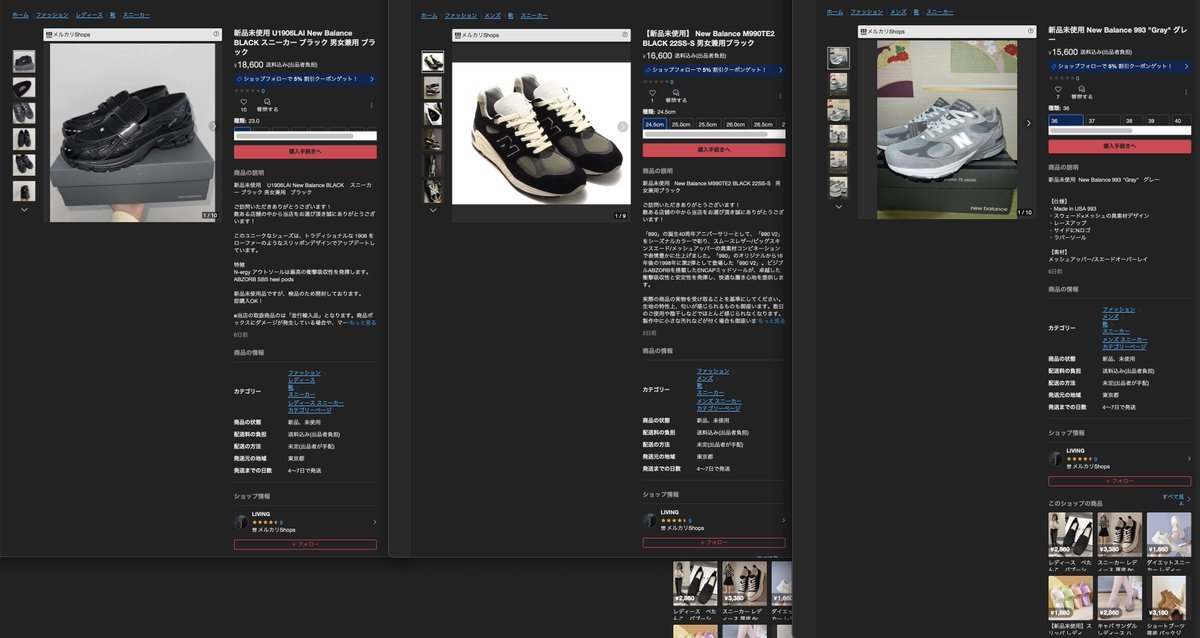Show the next photo of the M990TE2 sneaker
Image resolution: width=1200 pixels, height=638 pixels.
pos(623,127)
